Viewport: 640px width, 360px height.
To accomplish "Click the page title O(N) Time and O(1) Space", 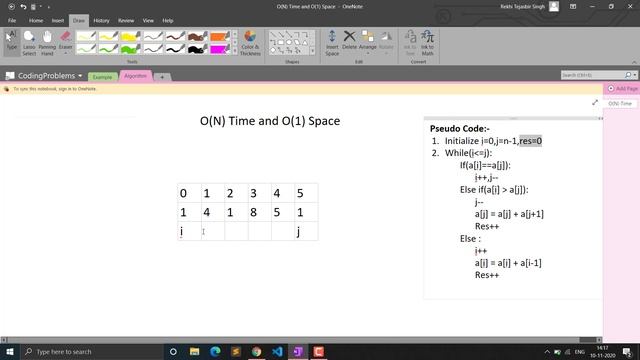I will (270, 121).
